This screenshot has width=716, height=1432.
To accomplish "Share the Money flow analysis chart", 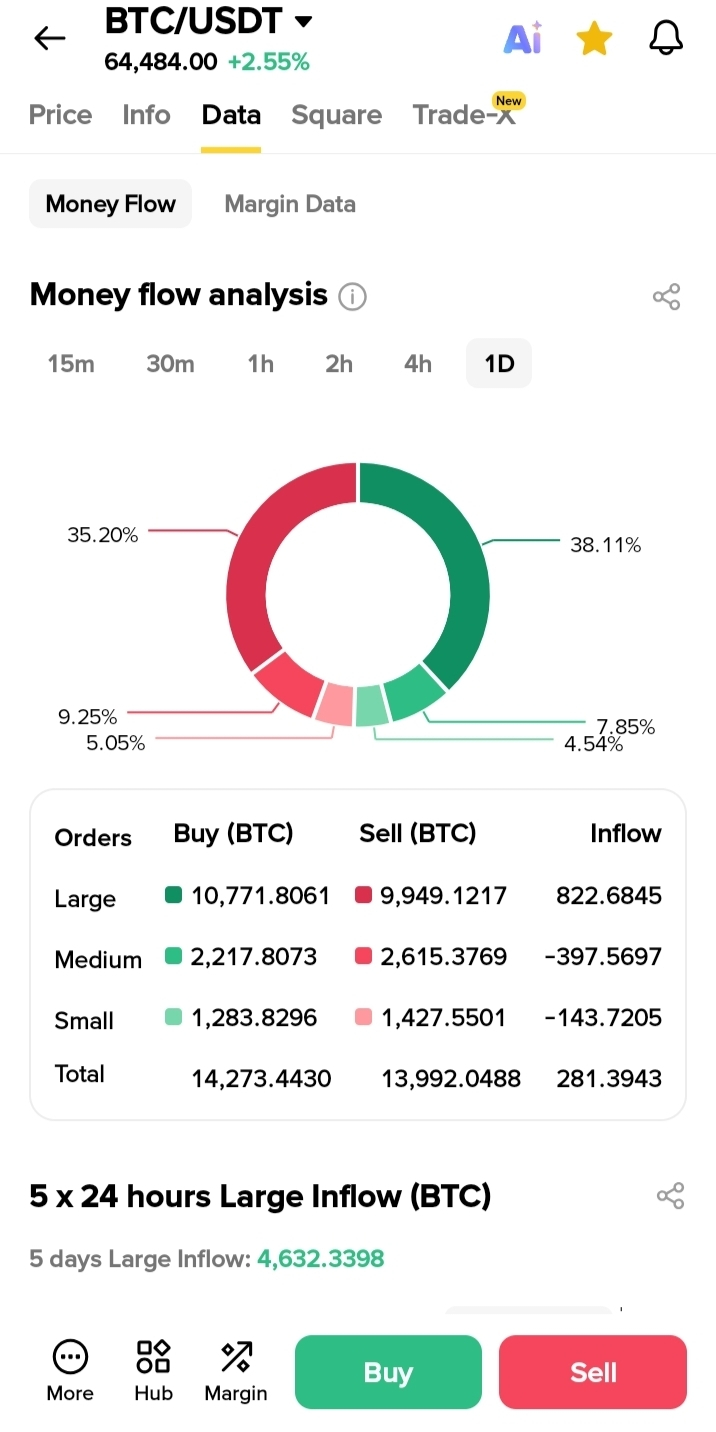I will [666, 297].
